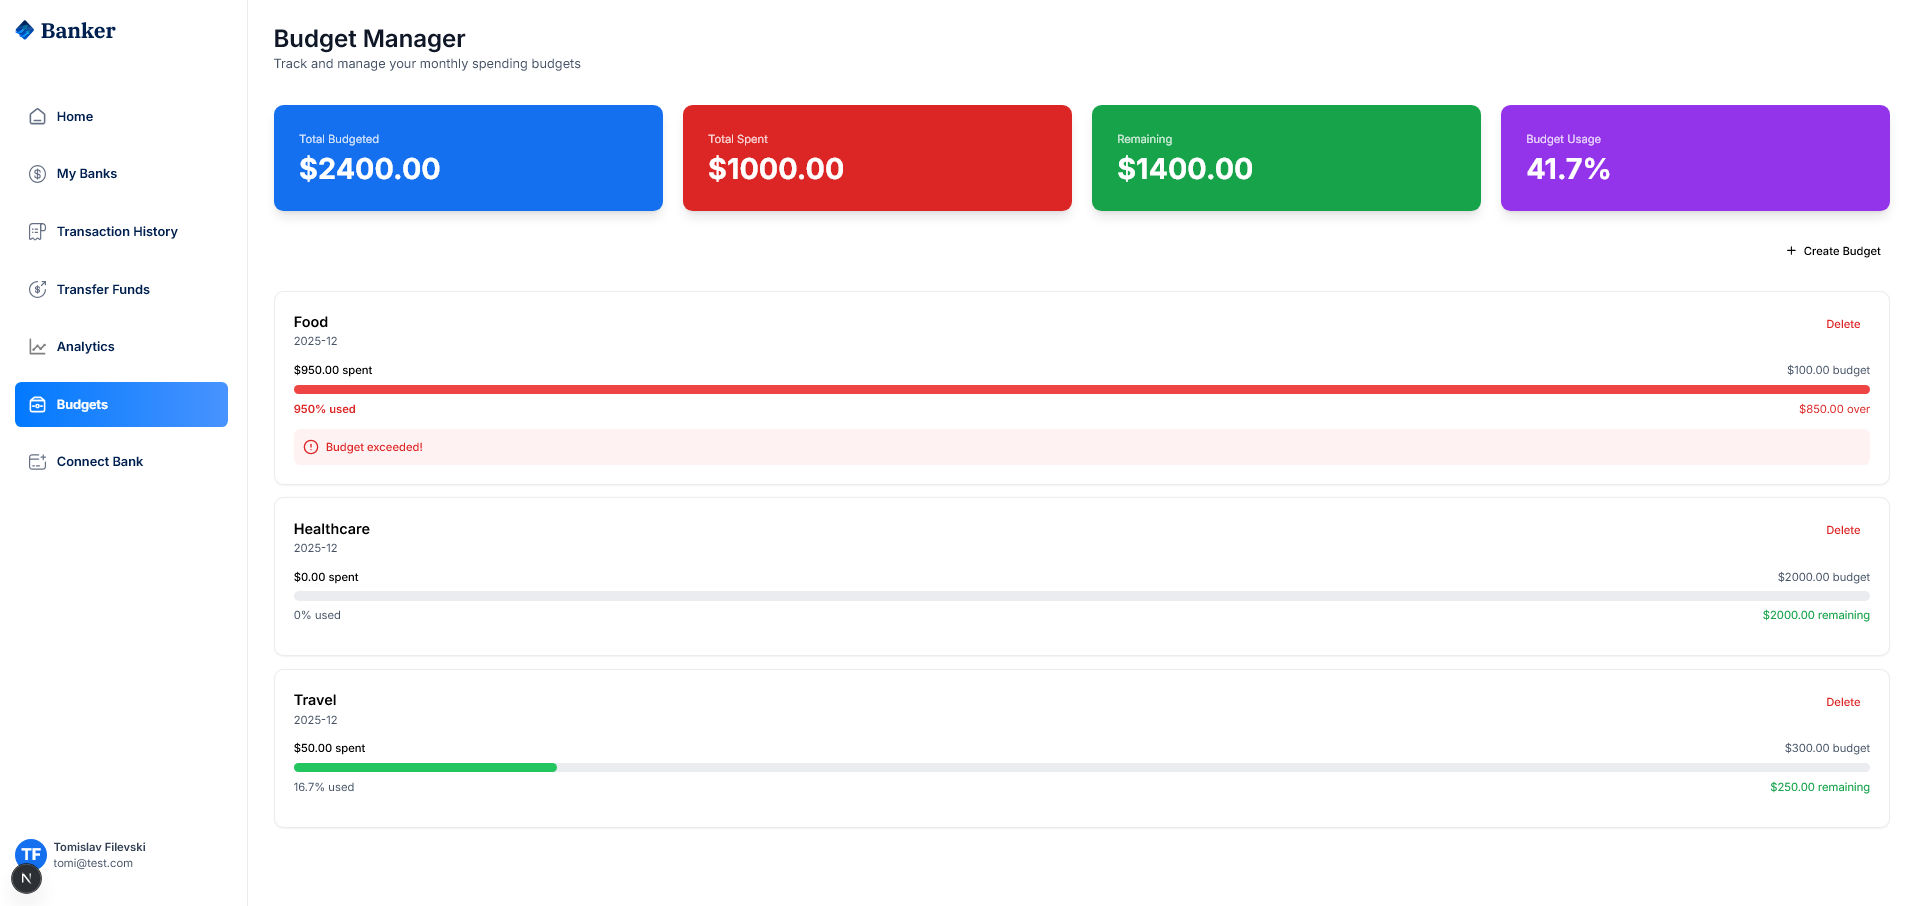Click the Budget exceeded warning icon
This screenshot has width=1911, height=906.
(311, 448)
